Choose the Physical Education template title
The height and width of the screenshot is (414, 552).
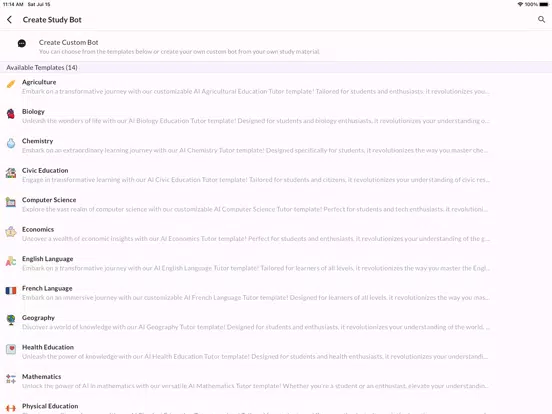[x=50, y=406]
